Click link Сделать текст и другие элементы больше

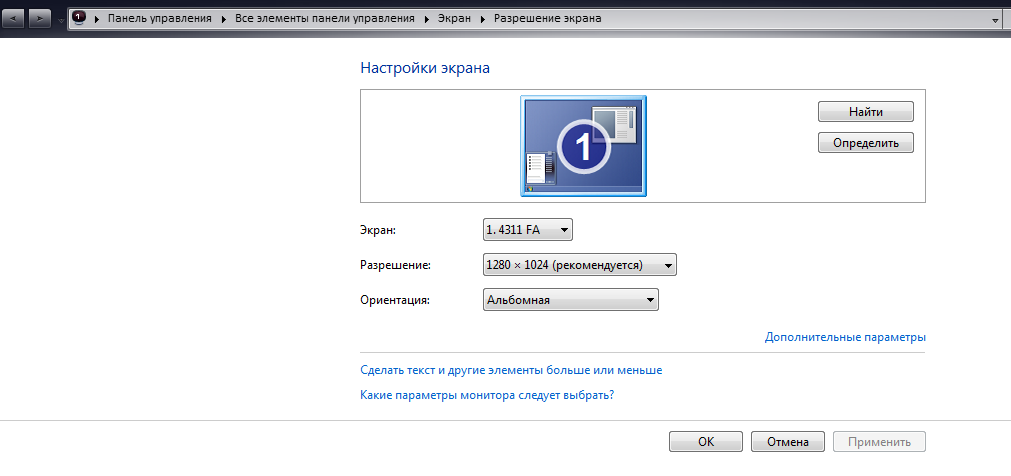tap(510, 370)
